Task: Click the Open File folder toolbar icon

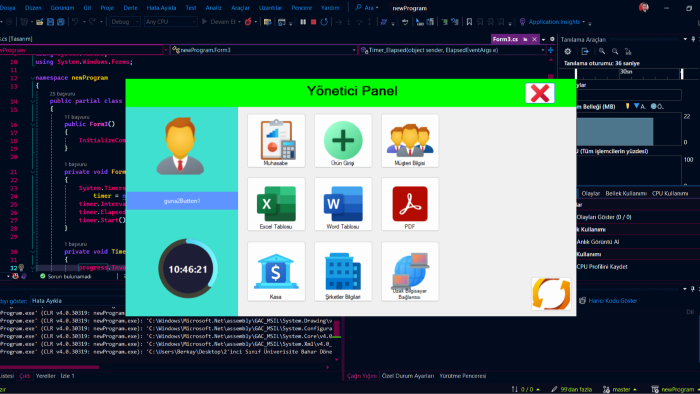Action: pos(39,21)
